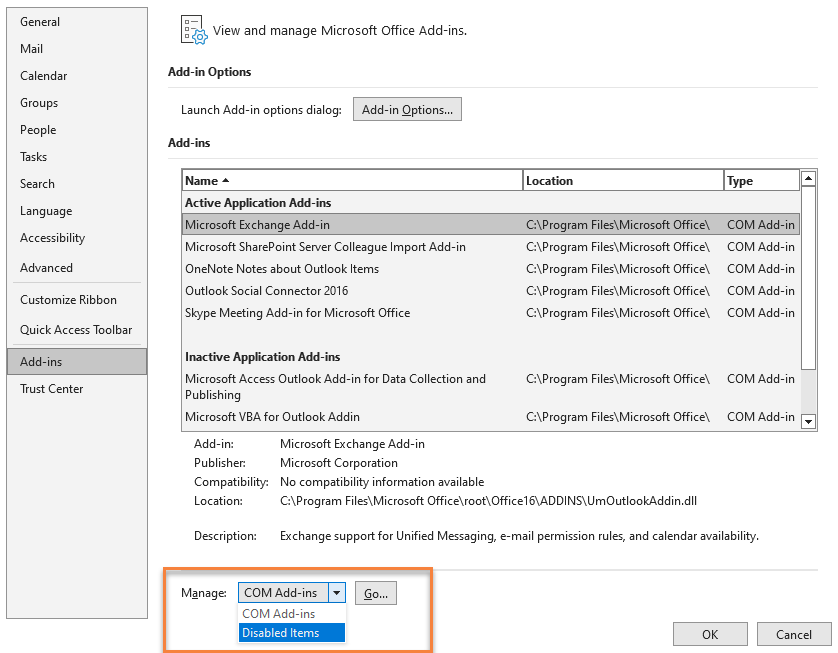The image size is (838, 653).
Task: Select Microsoft Access Outlook Add-in for Data Collection
Action: coord(491,387)
